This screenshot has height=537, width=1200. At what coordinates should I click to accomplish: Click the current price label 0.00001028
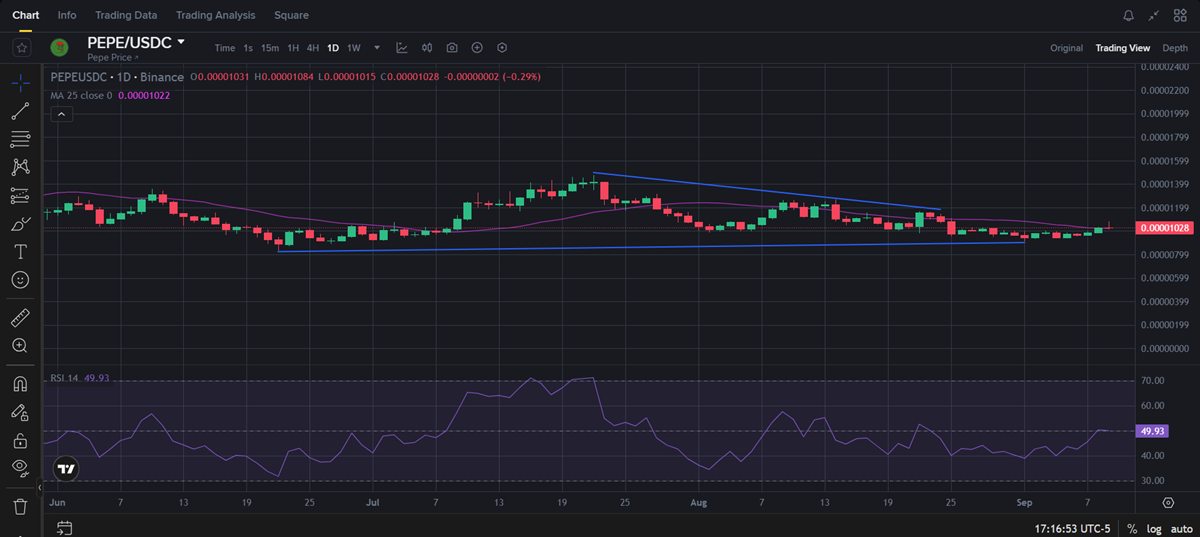click(x=1163, y=228)
